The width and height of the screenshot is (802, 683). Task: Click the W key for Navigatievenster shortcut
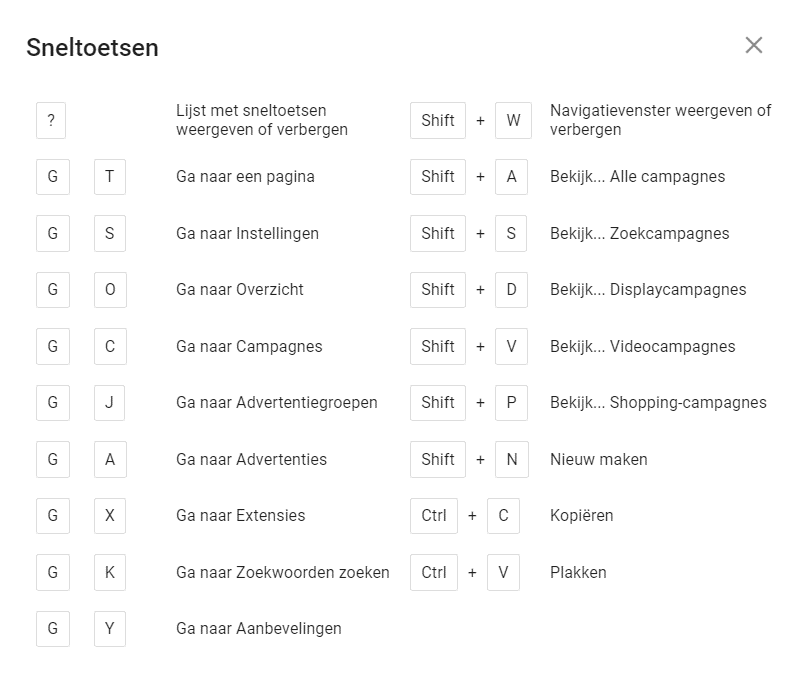[x=513, y=120]
